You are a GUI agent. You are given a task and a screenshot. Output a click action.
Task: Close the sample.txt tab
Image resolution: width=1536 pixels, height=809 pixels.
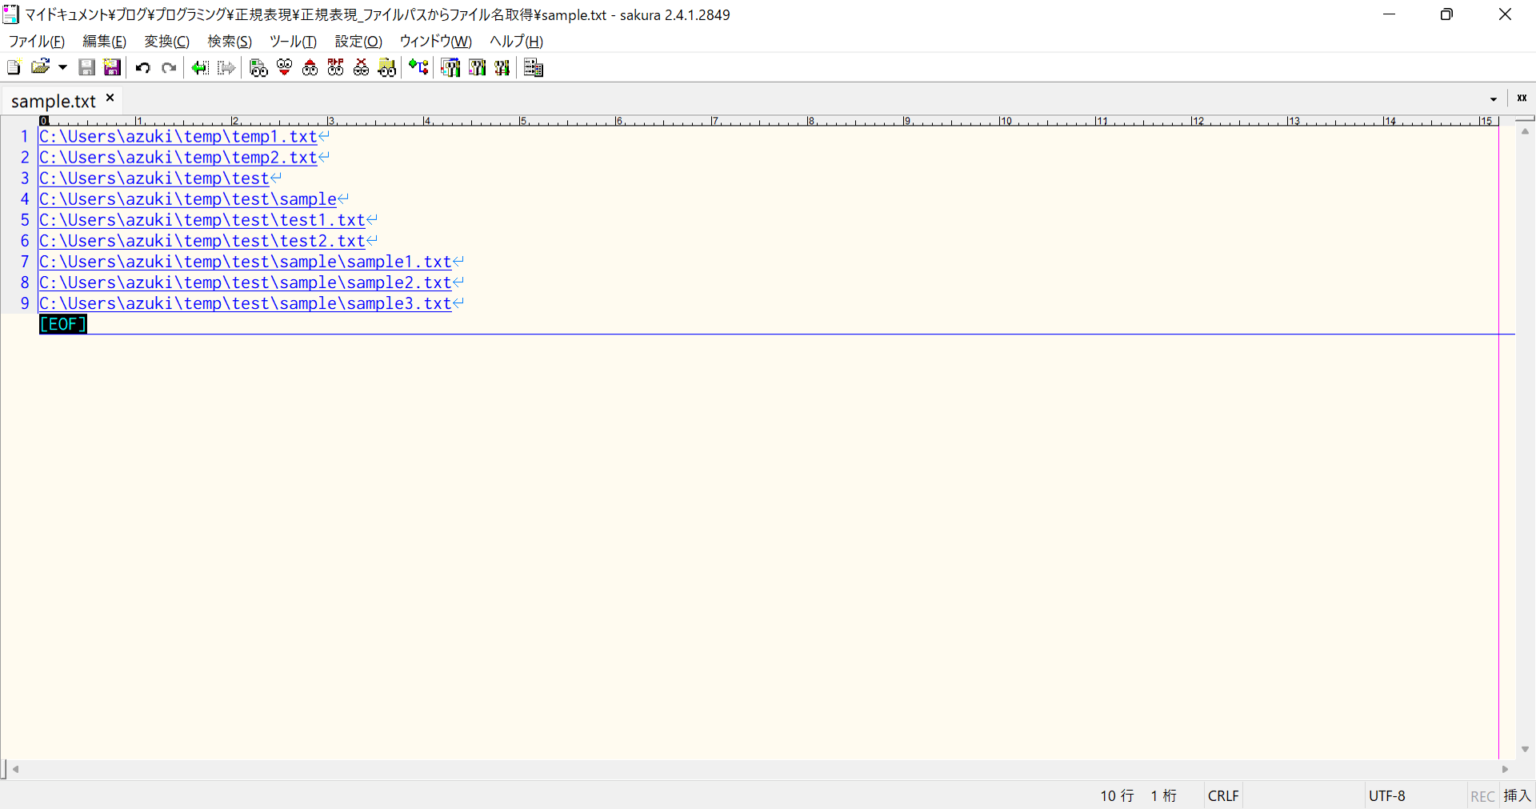click(x=110, y=98)
